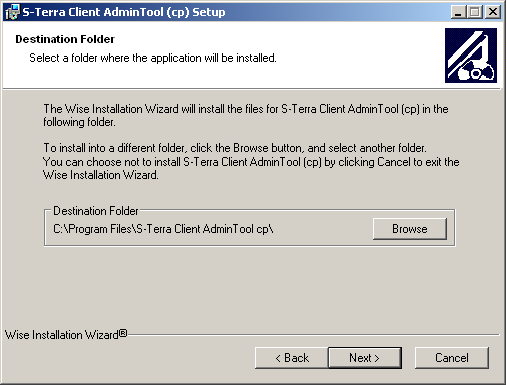Click the 'You can choose not to install' sentence
The image size is (507, 385).
(x=251, y=168)
